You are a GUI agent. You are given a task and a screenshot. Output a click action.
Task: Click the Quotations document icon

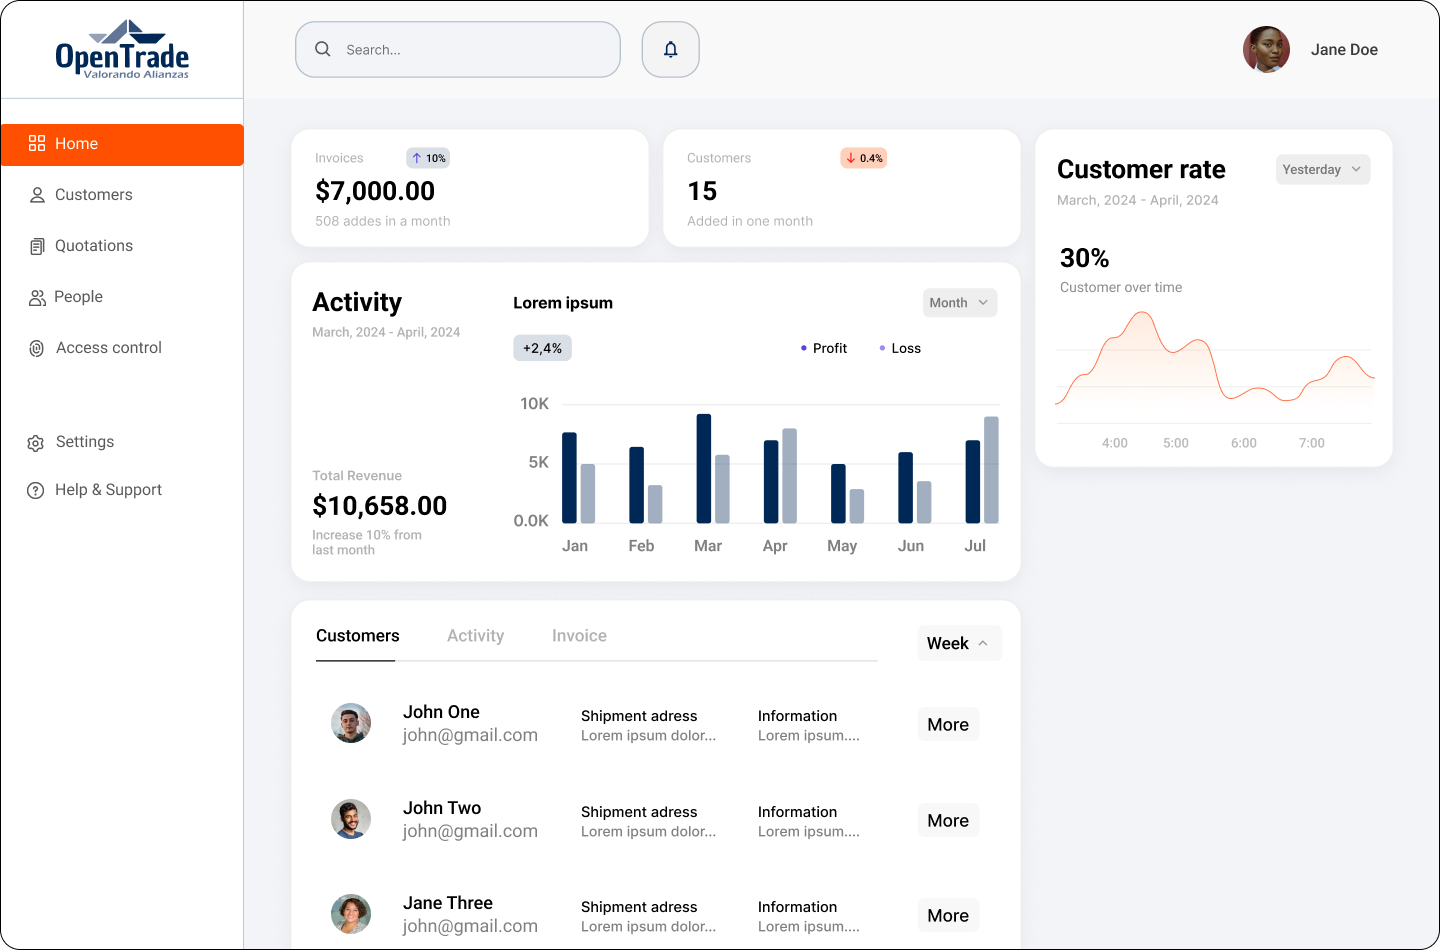pos(37,246)
